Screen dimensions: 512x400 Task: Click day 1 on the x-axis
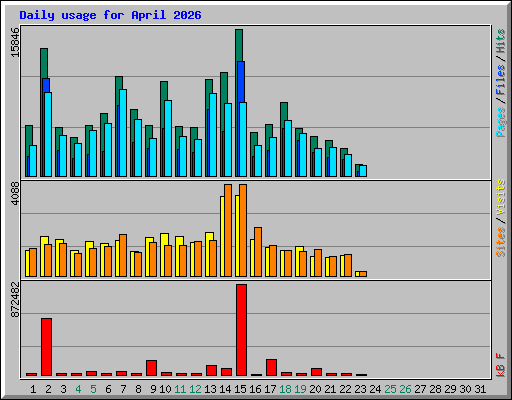tap(33, 389)
